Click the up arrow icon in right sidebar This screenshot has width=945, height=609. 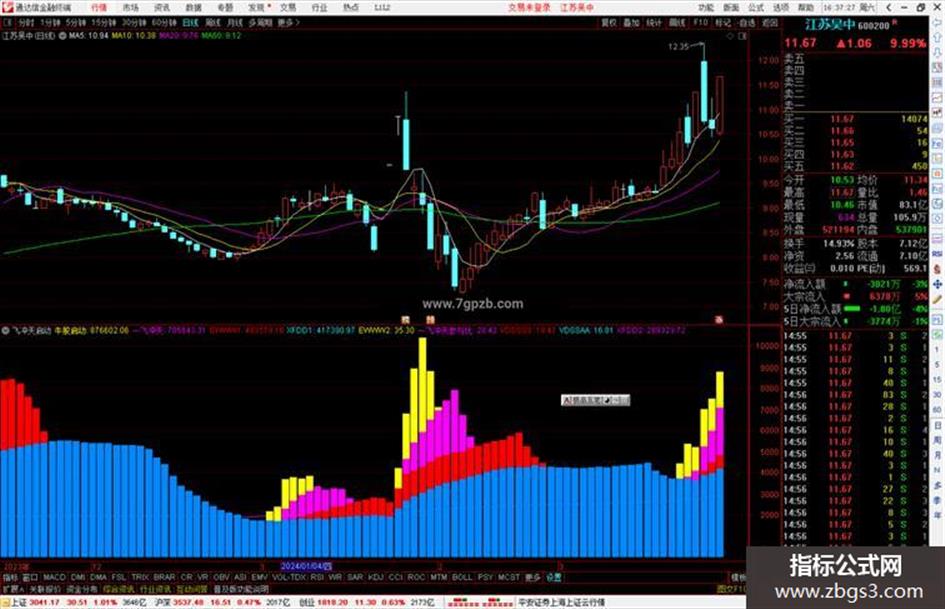coord(937,38)
